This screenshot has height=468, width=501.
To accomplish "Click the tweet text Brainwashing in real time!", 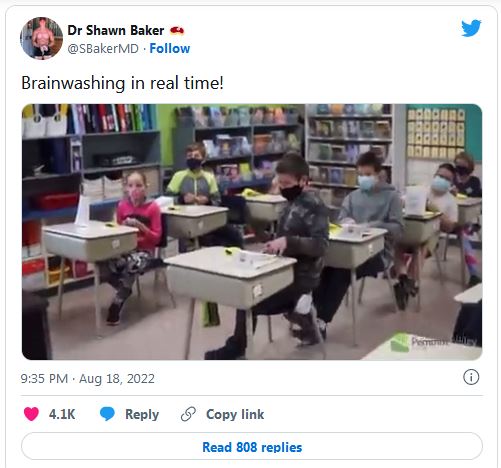I will click(122, 83).
